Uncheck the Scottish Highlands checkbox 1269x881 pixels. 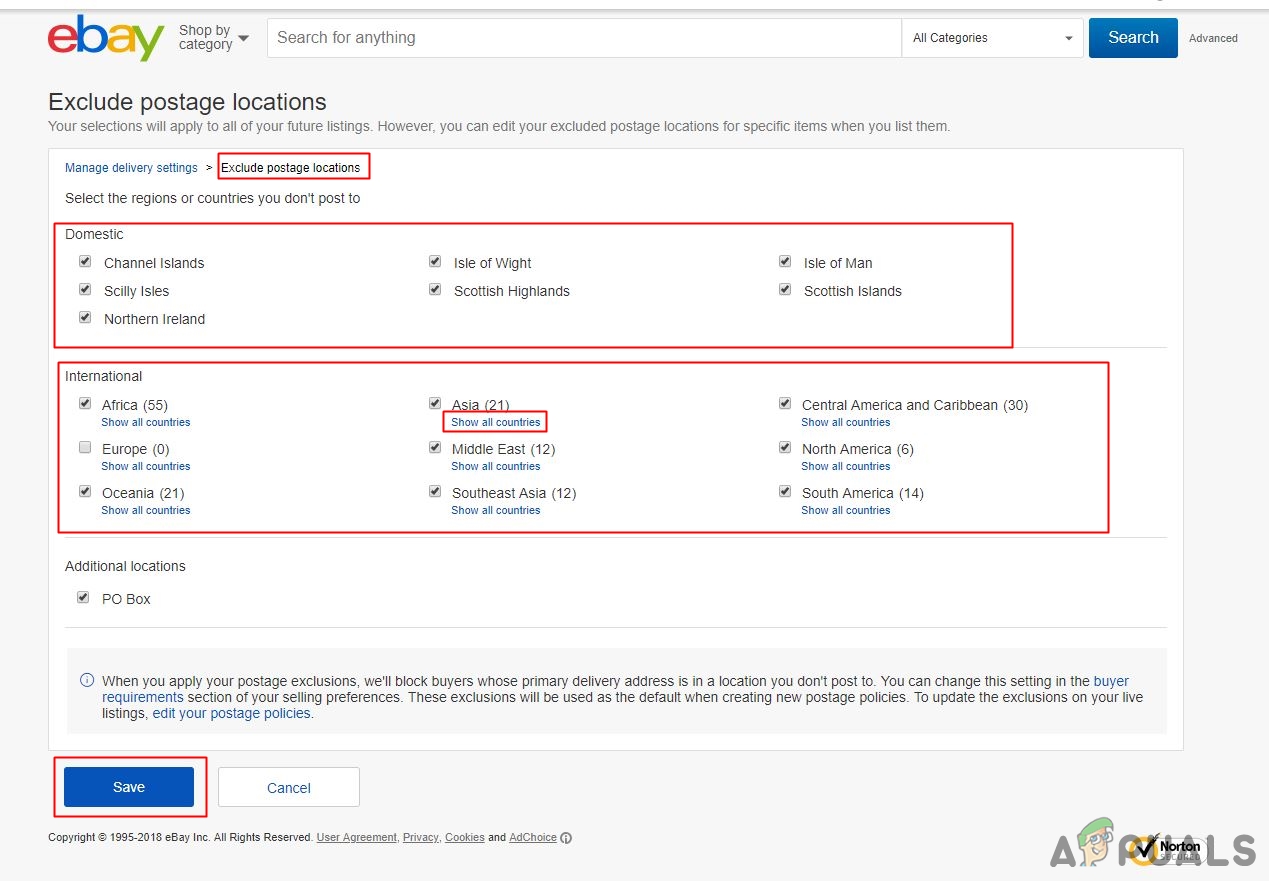point(435,290)
